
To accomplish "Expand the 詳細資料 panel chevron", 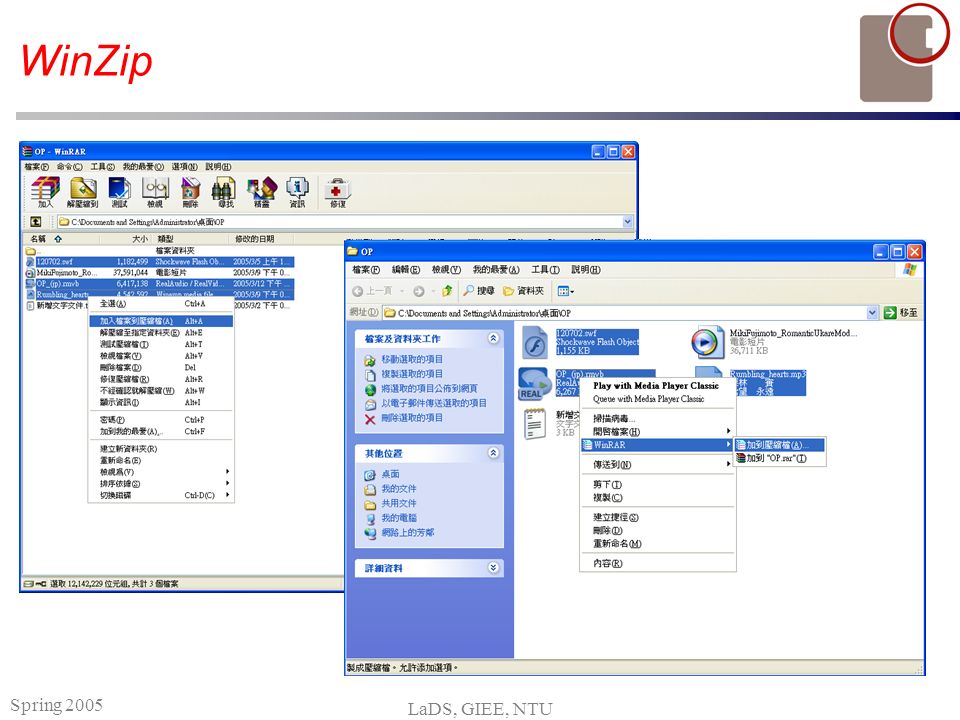I will coord(493,568).
